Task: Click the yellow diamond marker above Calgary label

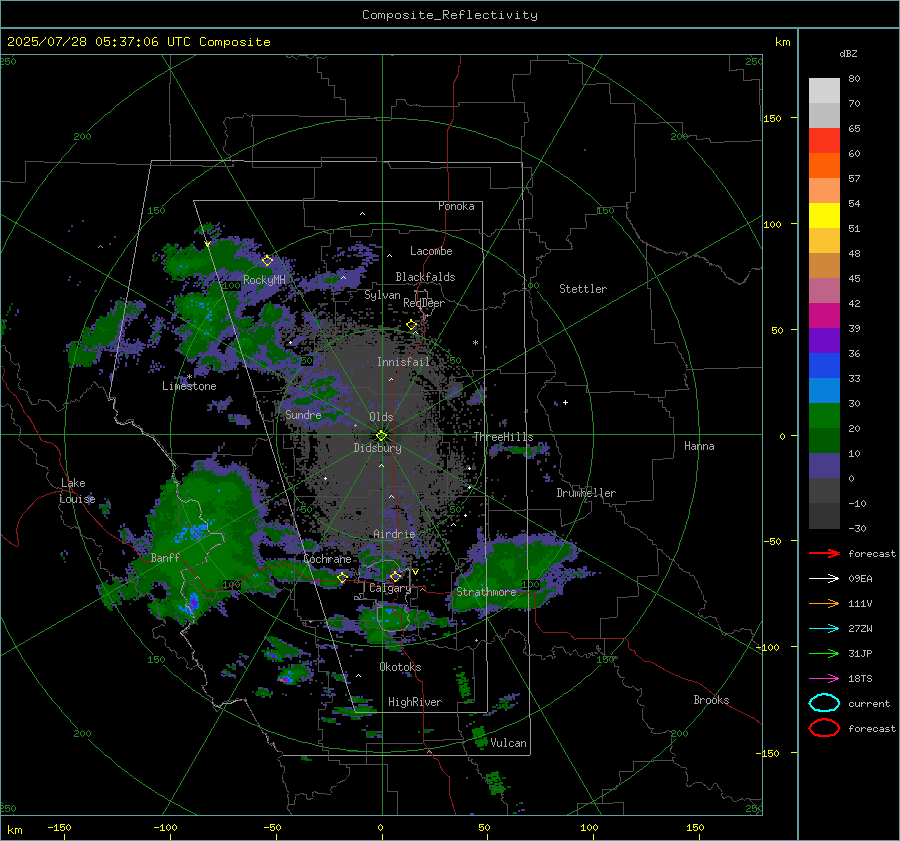Action: click(x=395, y=576)
